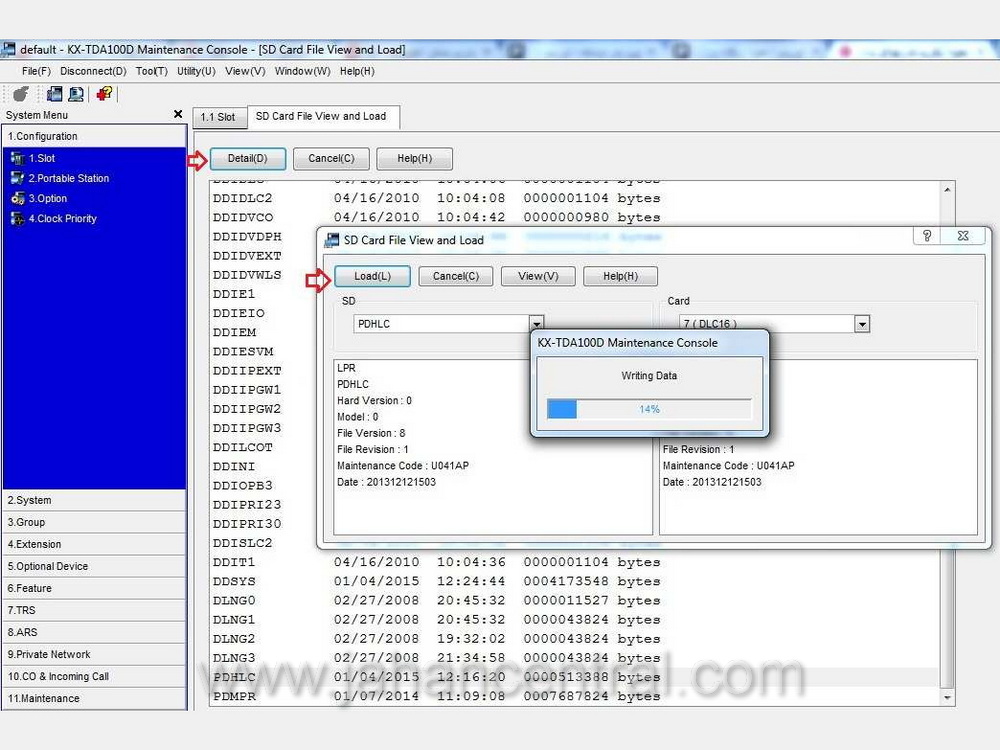Close the System Menu panel with X

click(178, 115)
